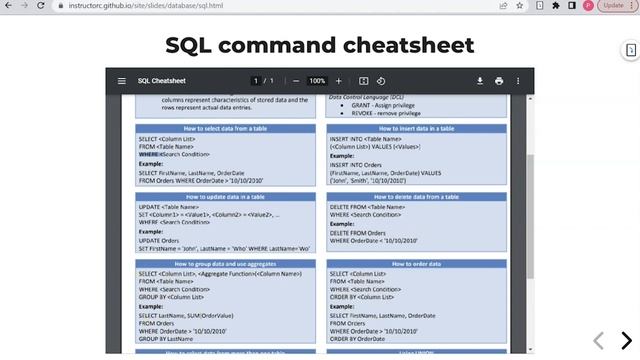The width and height of the screenshot is (640, 360).
Task: Click PDF scrollbar up arrow
Action: tap(530, 98)
